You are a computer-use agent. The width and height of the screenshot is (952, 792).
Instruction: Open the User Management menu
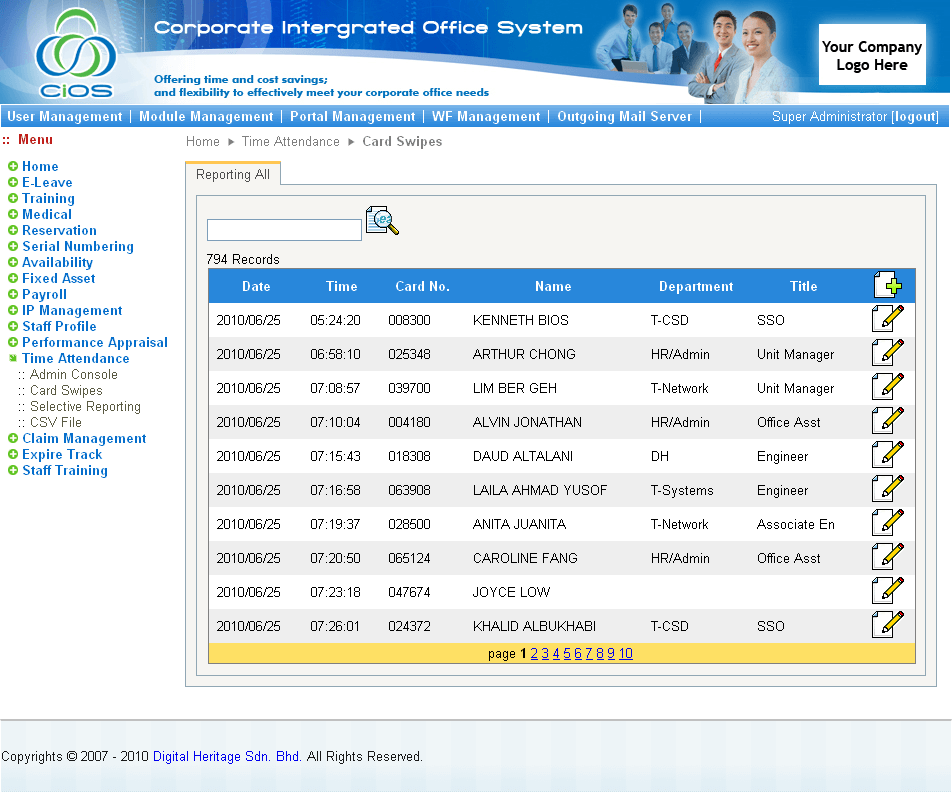(65, 117)
